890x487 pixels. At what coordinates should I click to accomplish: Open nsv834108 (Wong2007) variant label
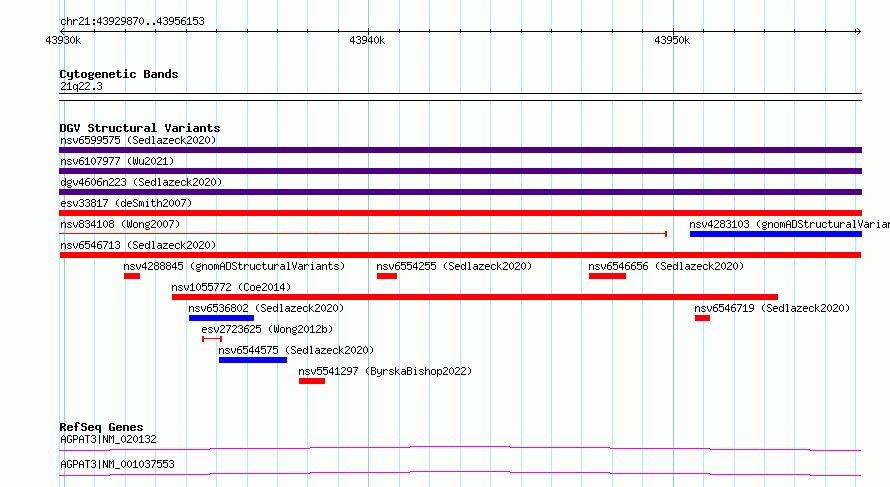[120, 224]
